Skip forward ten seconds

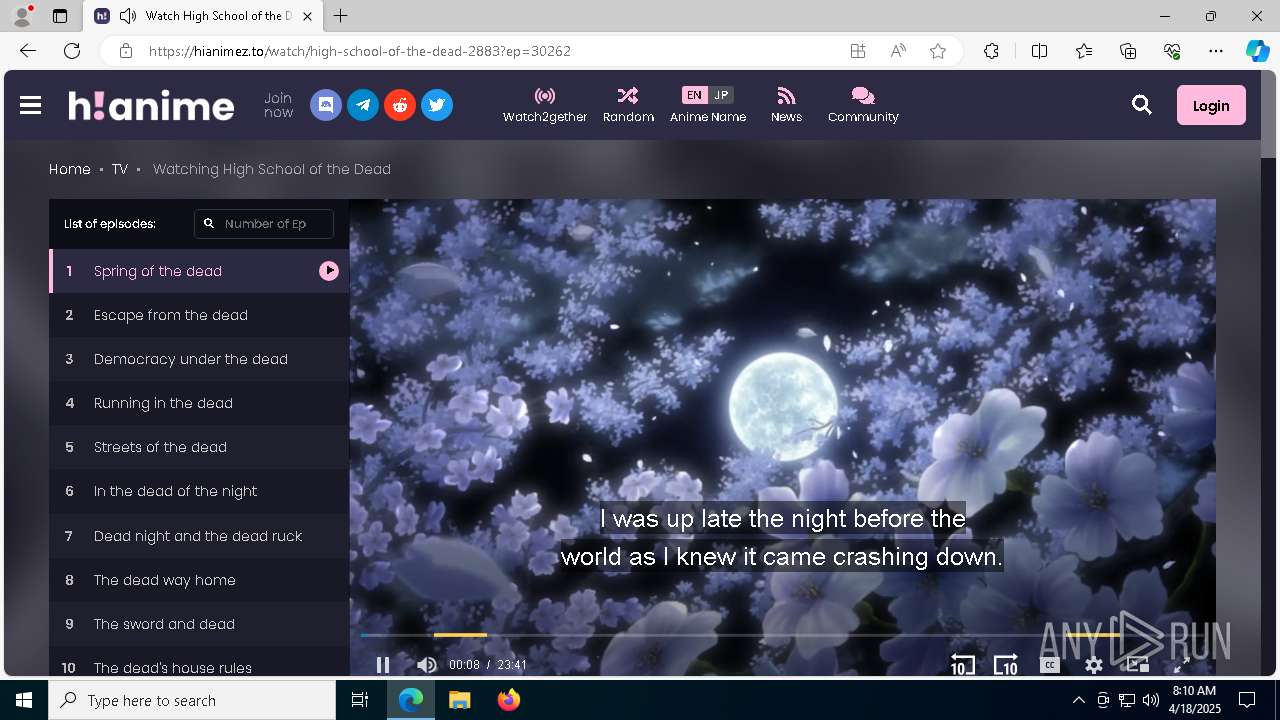[1005, 665]
